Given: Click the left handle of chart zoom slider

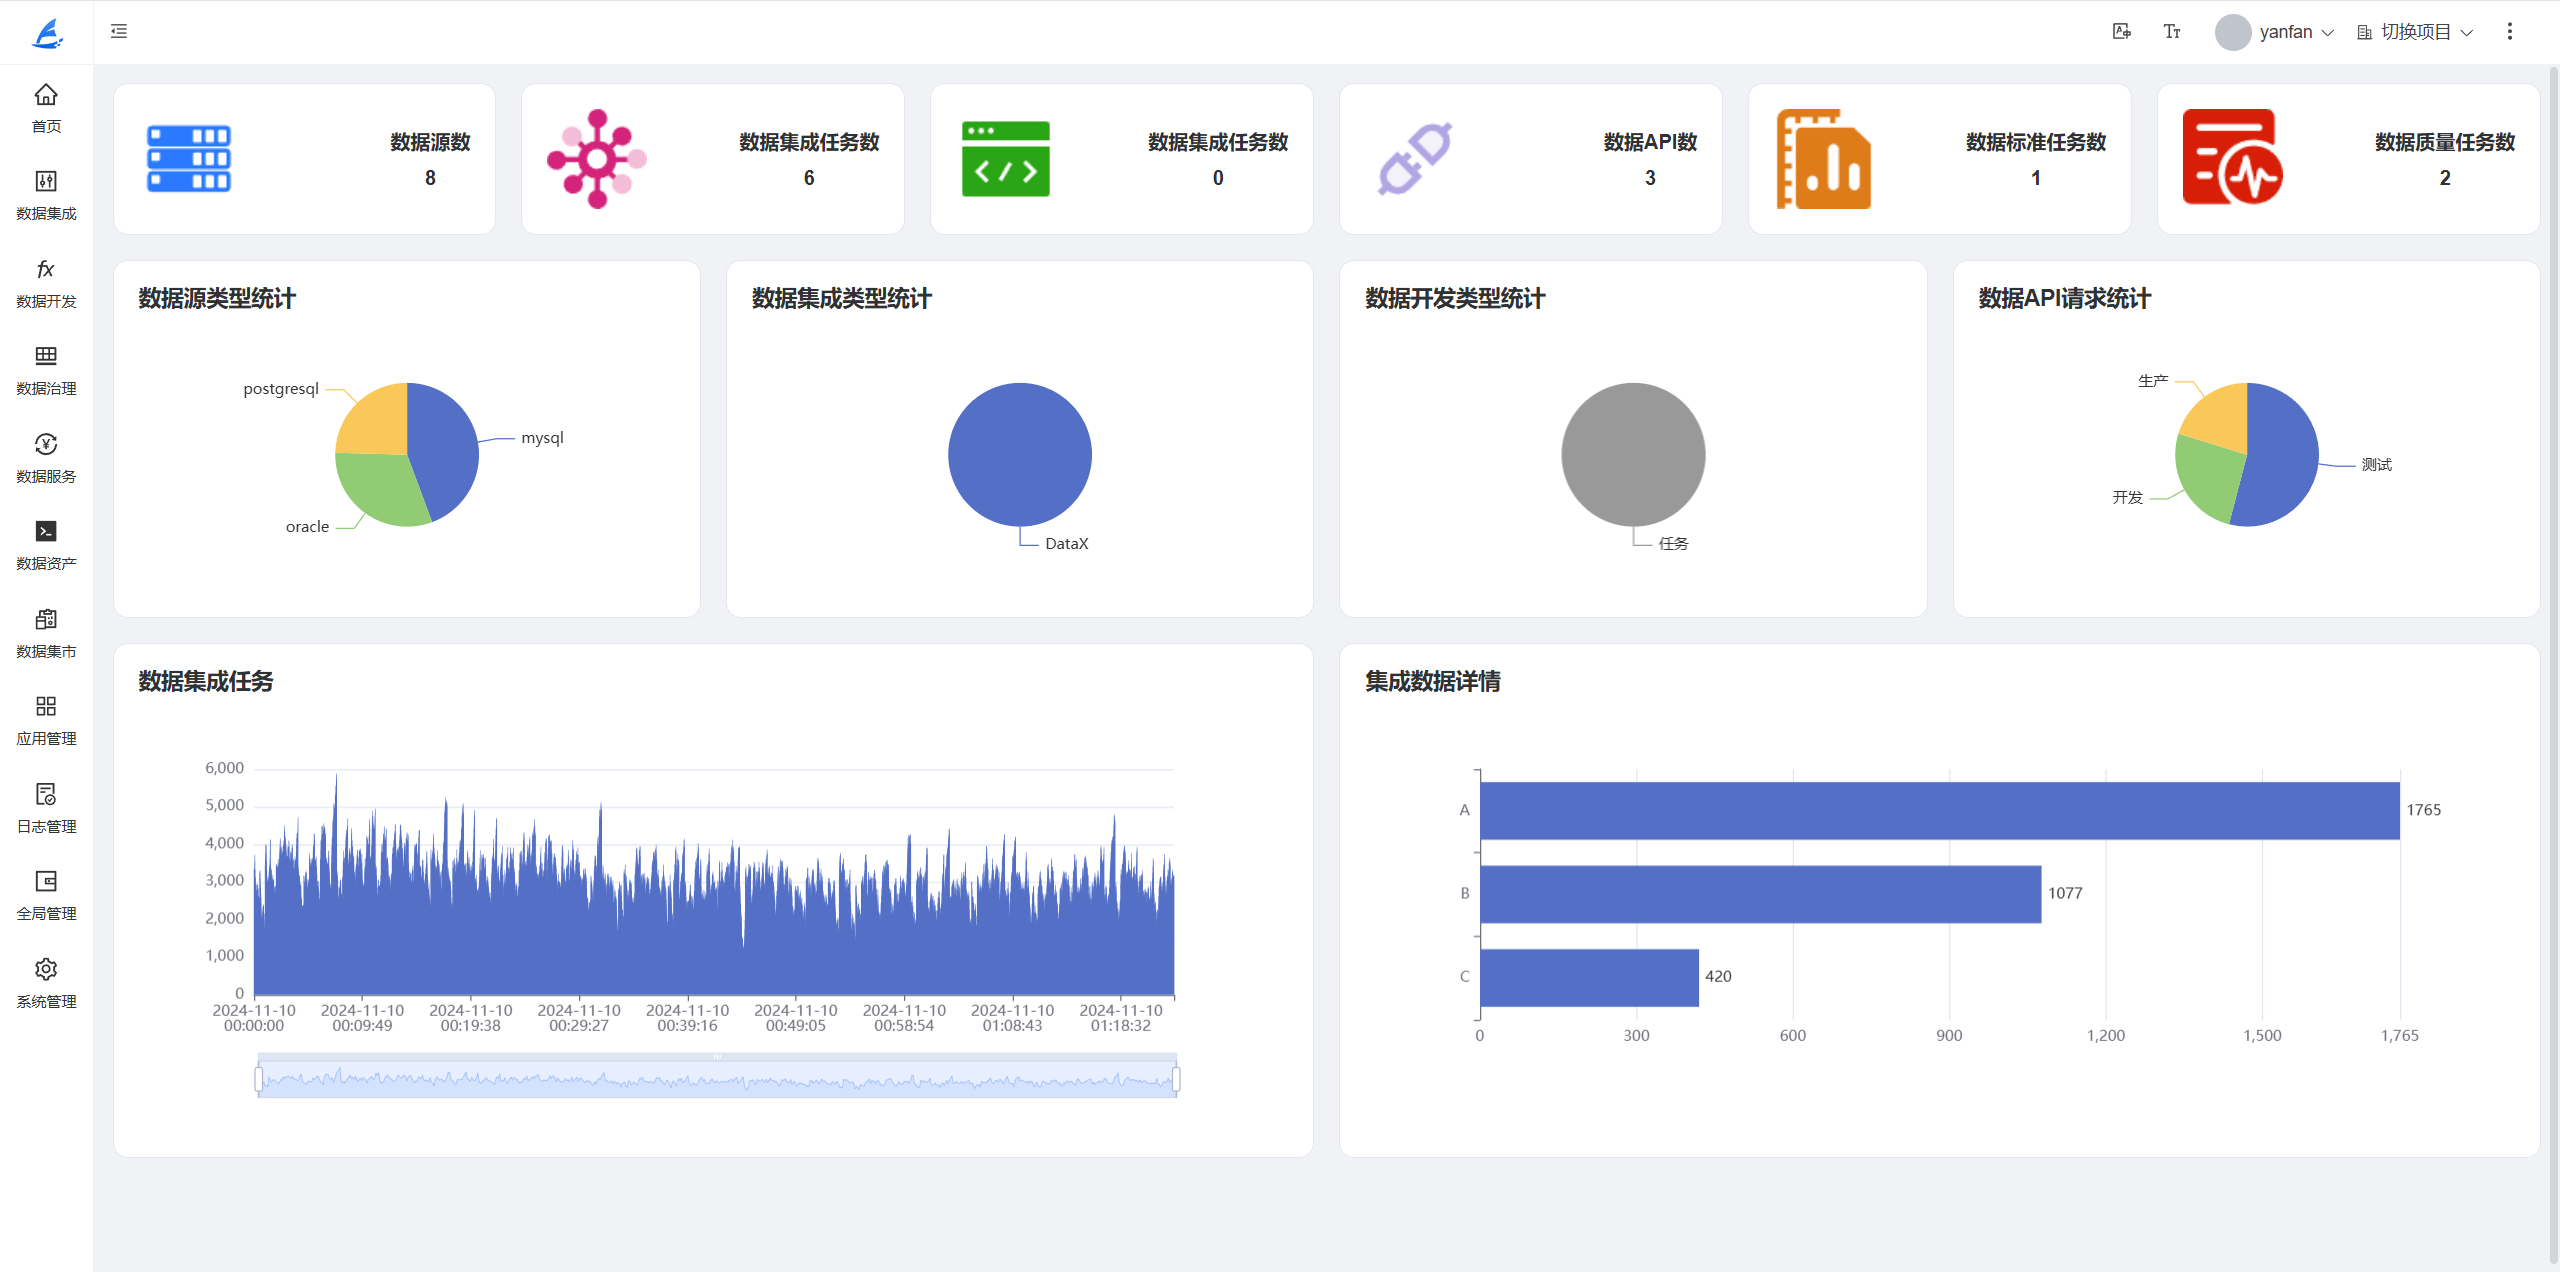Looking at the screenshot, I should click(259, 1079).
